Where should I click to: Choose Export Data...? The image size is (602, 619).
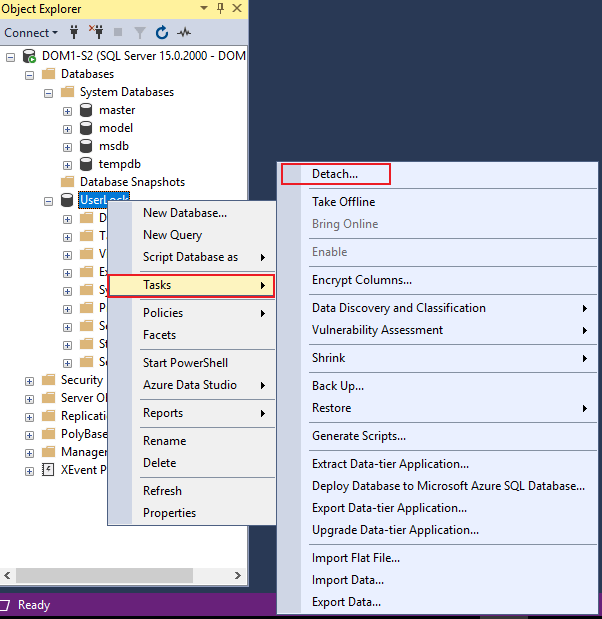pos(437,602)
